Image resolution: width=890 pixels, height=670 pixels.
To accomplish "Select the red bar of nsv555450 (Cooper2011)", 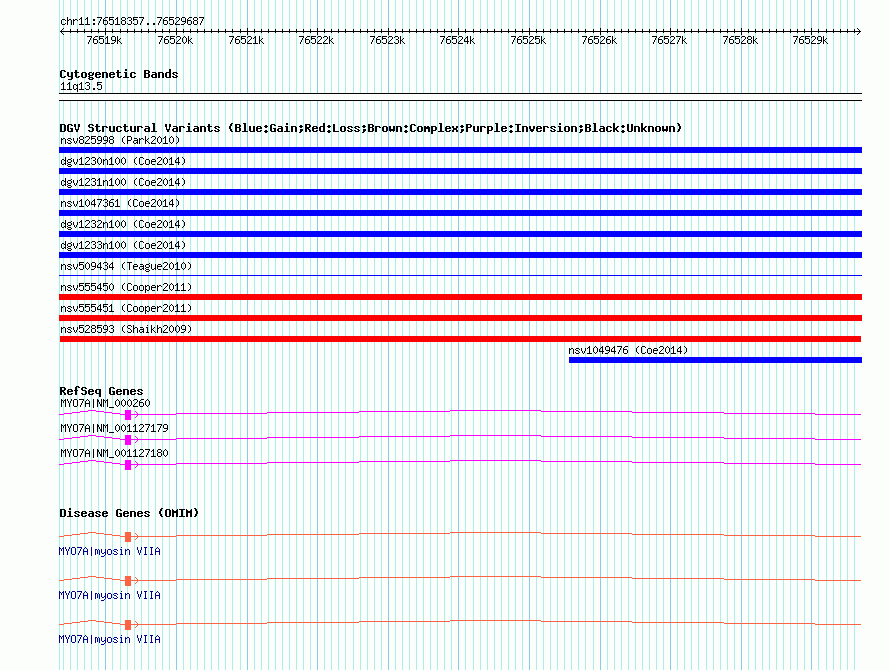I will (x=460, y=297).
